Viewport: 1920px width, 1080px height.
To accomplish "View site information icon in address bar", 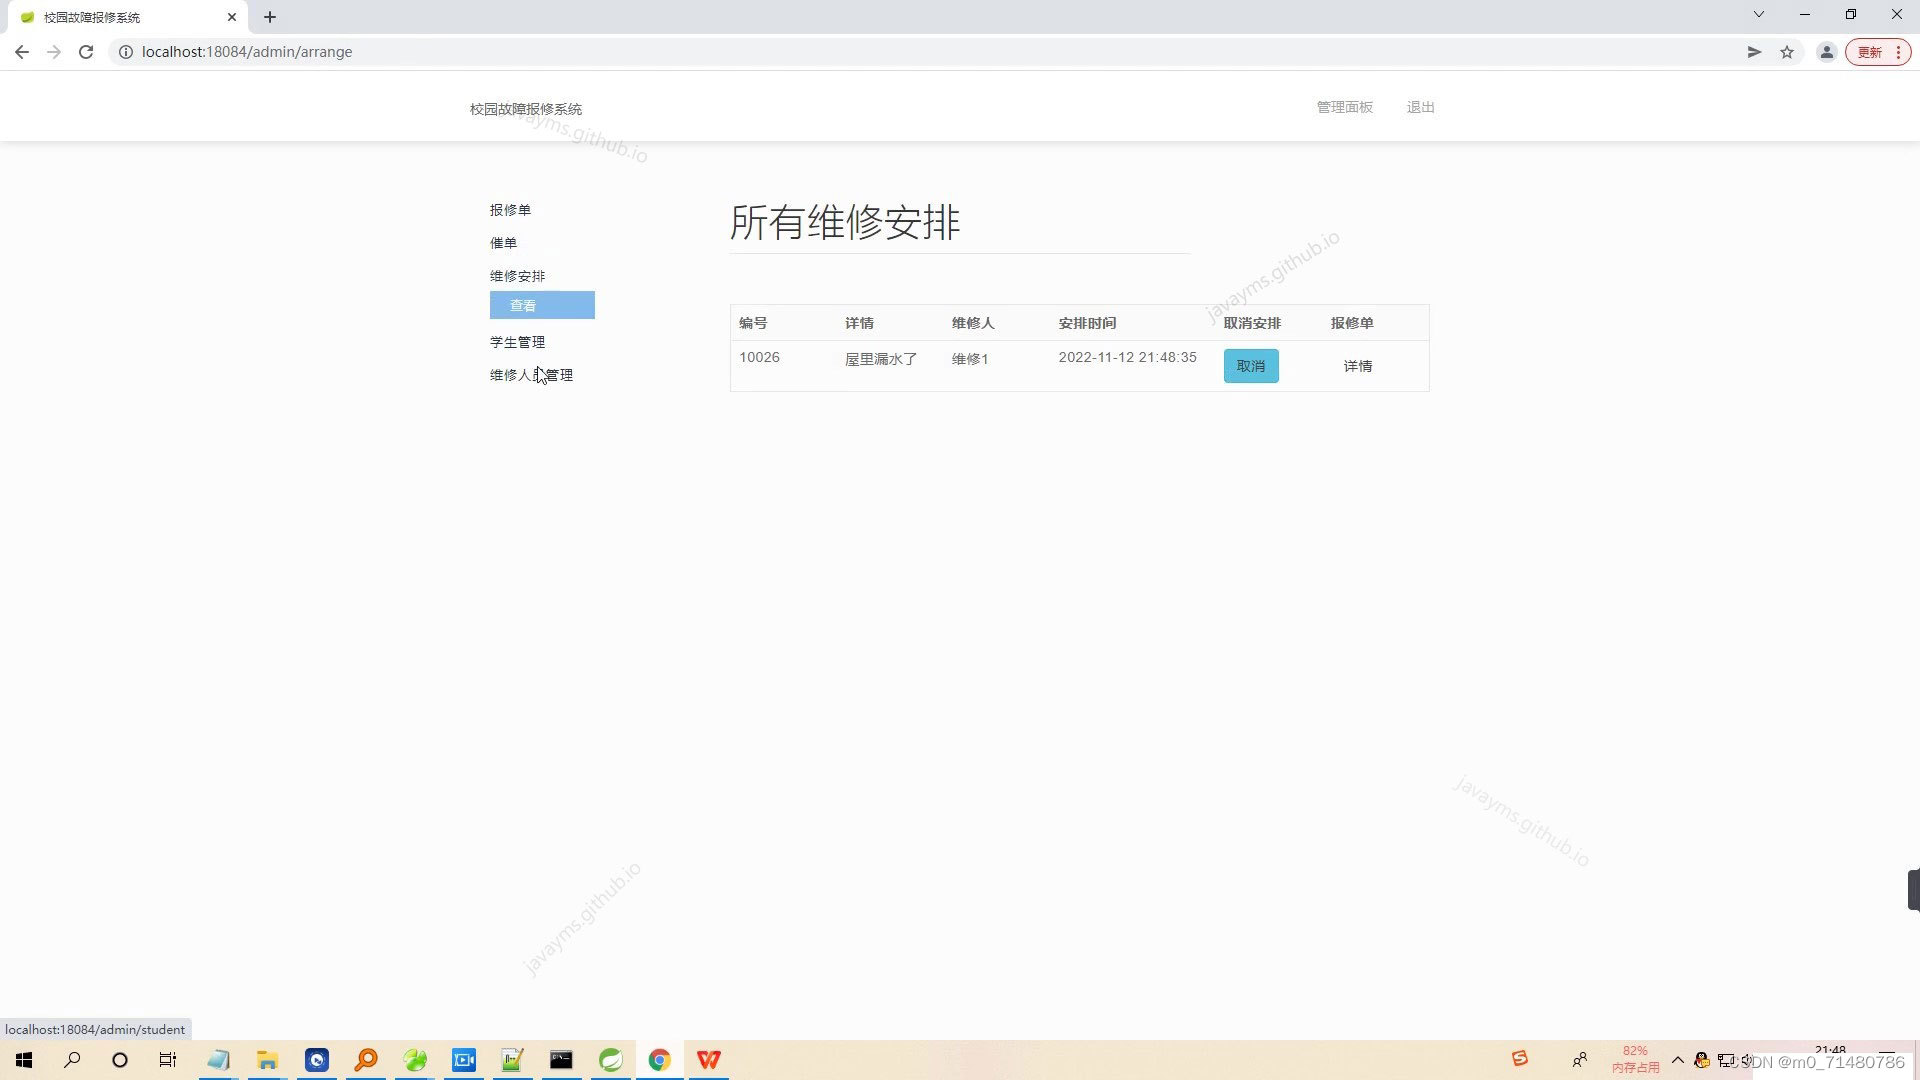I will coord(126,52).
